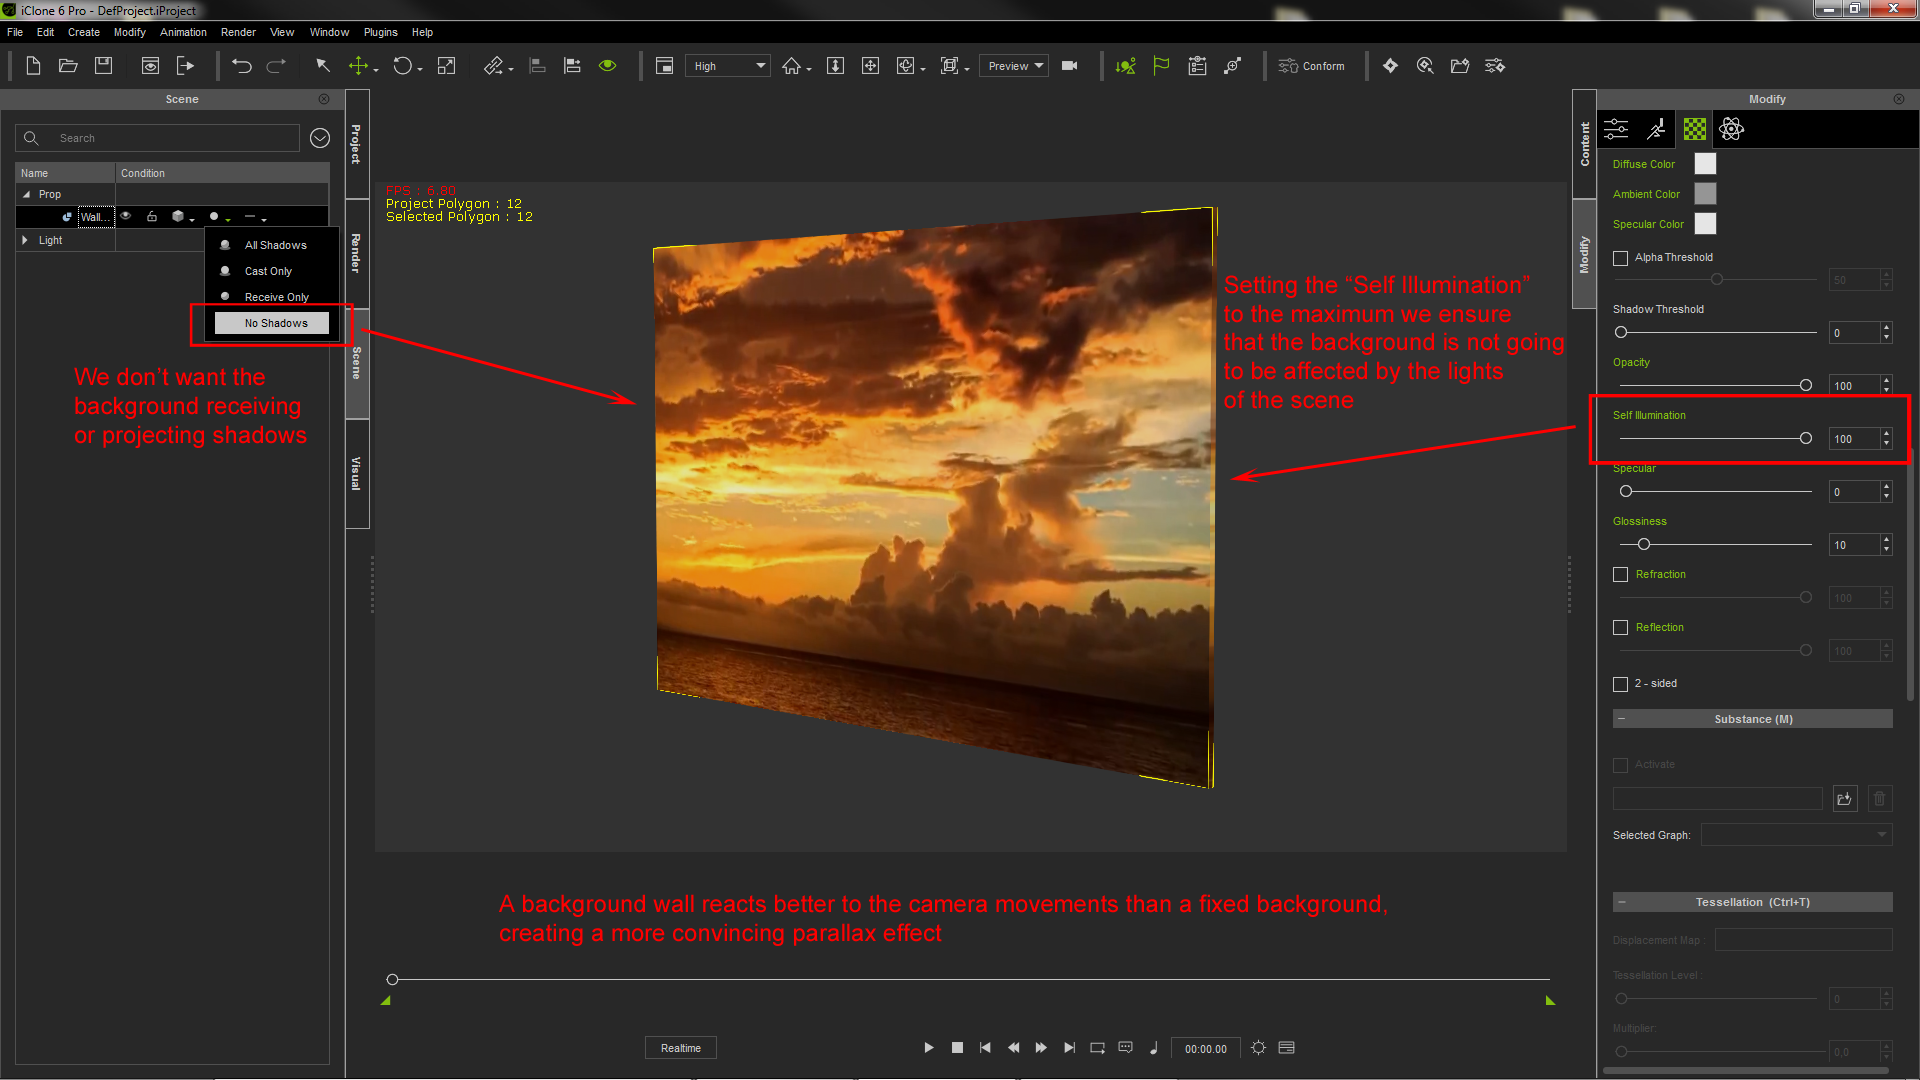Switch to the Project side tab

pos(357,144)
